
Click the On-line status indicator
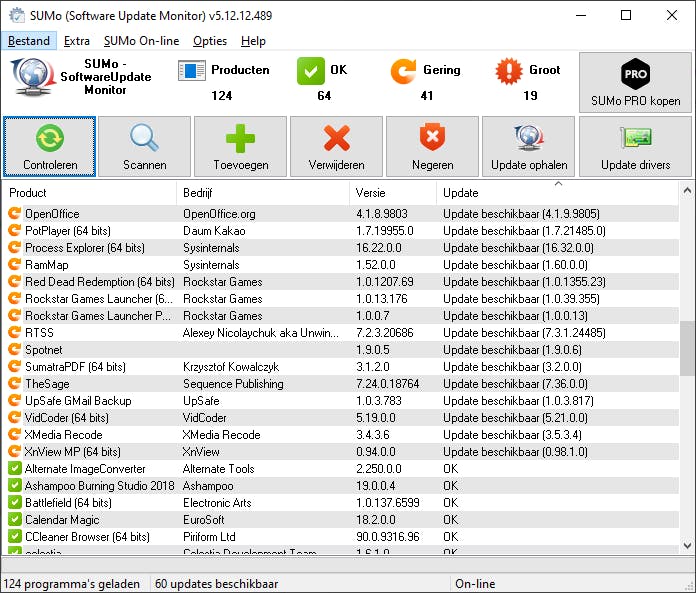click(x=475, y=583)
